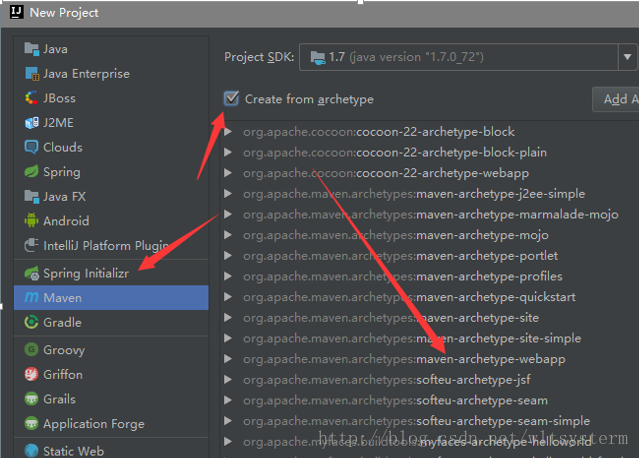
Task: Click the Gradle icon
Action: coord(31,322)
